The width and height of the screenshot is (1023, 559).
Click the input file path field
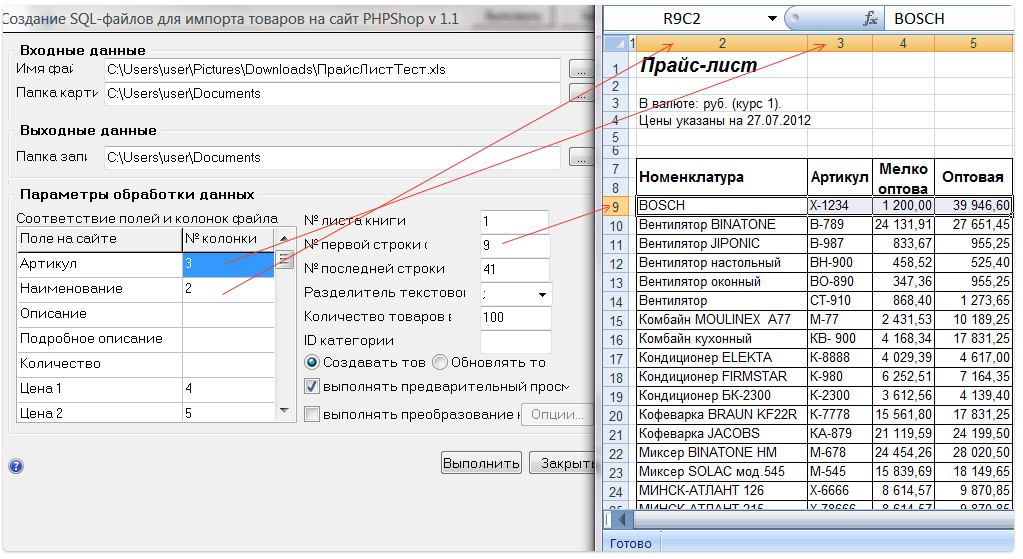coord(332,70)
